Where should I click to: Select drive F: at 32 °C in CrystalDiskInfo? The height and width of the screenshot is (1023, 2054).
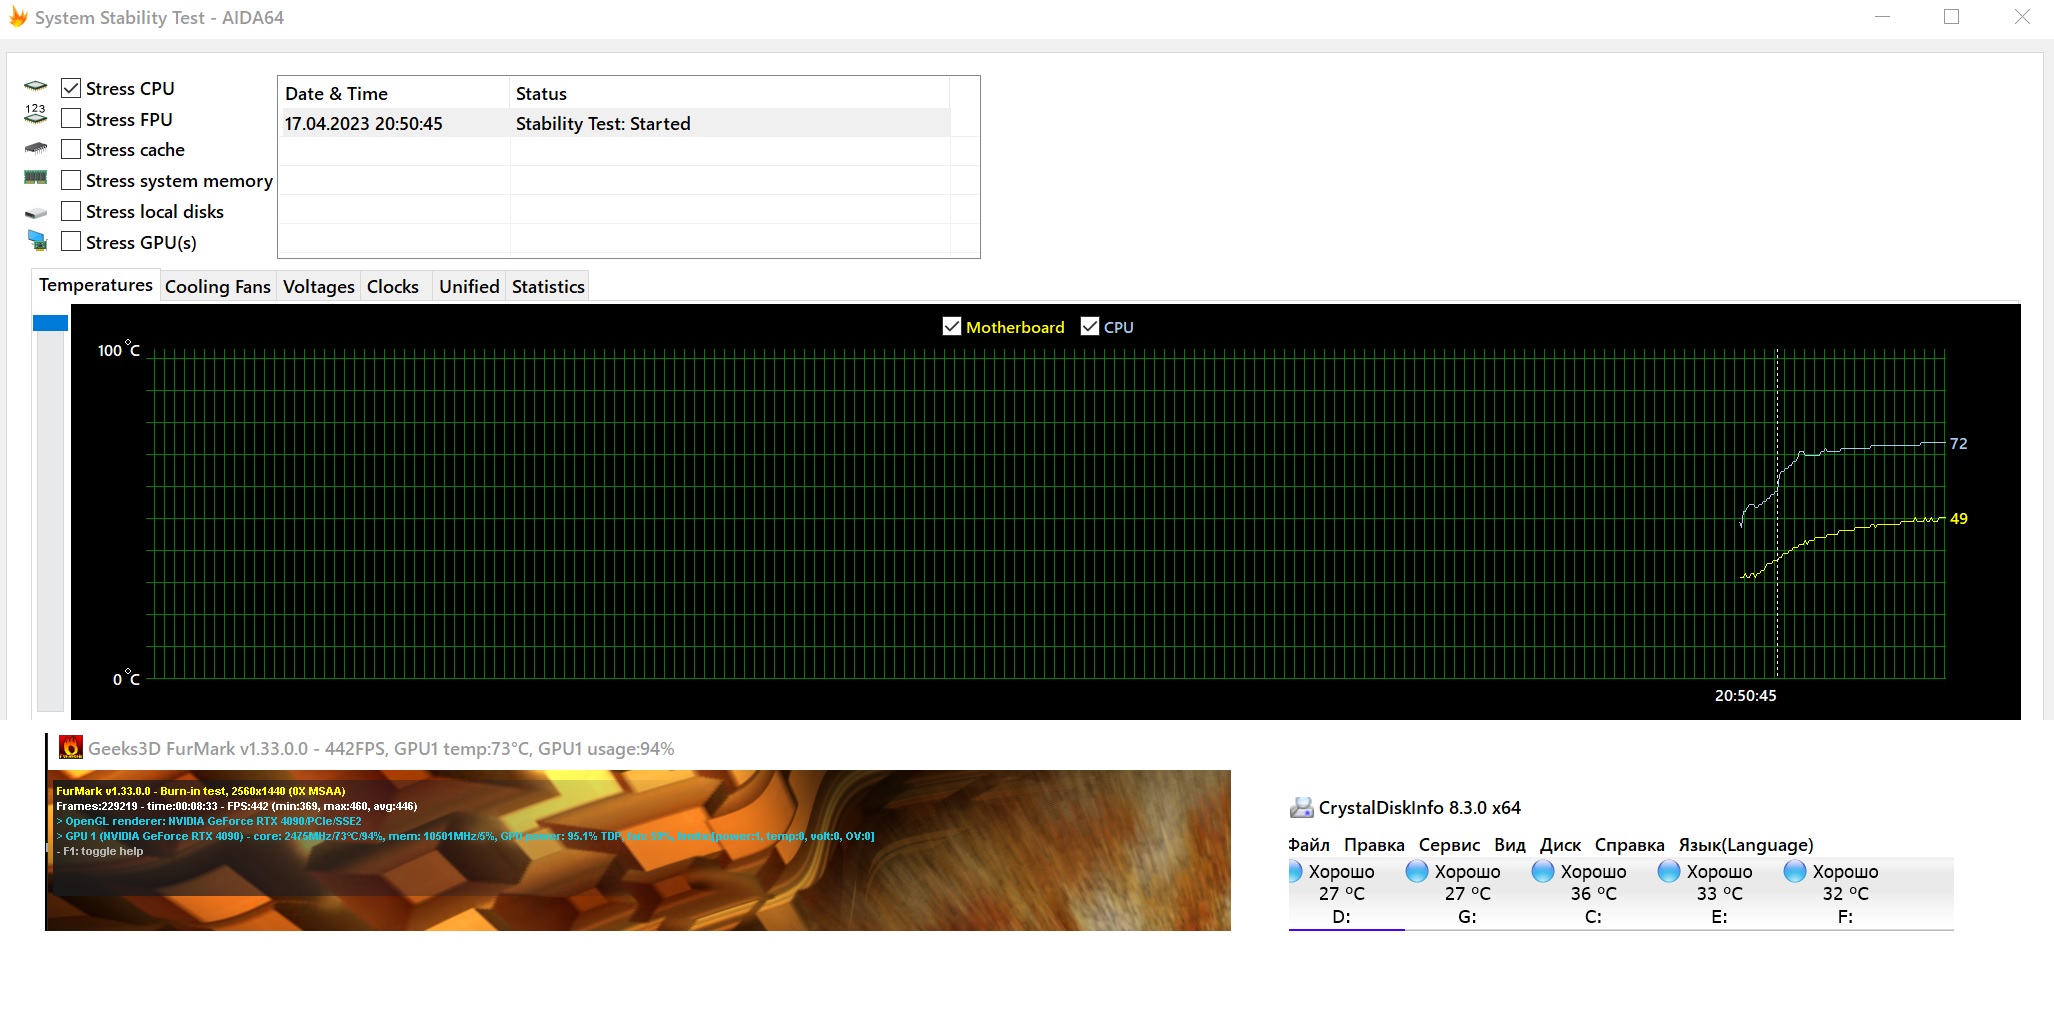click(x=1846, y=894)
